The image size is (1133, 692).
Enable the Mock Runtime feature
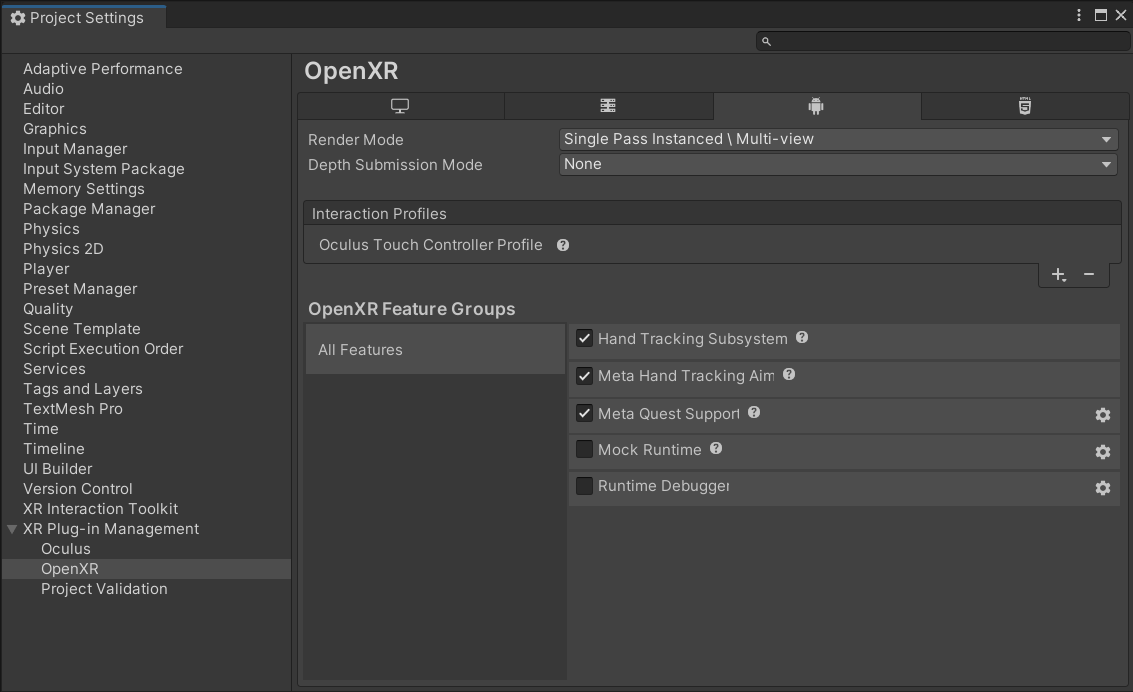[x=585, y=450]
